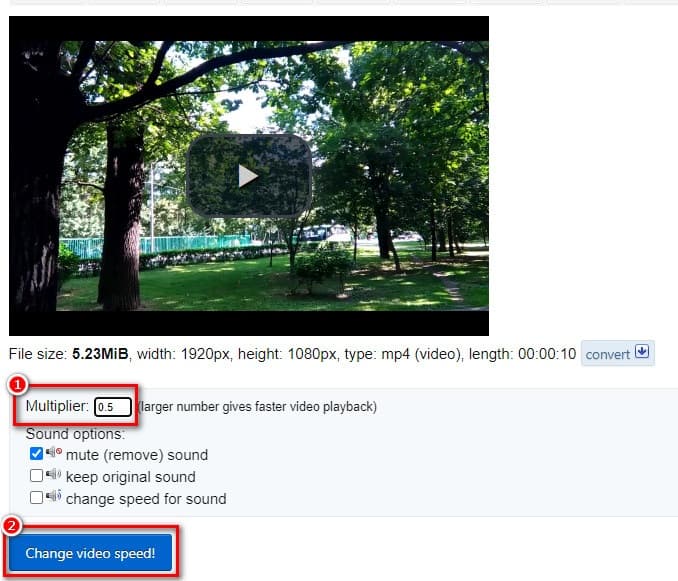678x581 pixels.
Task: Play the park video preview
Action: pos(249,176)
